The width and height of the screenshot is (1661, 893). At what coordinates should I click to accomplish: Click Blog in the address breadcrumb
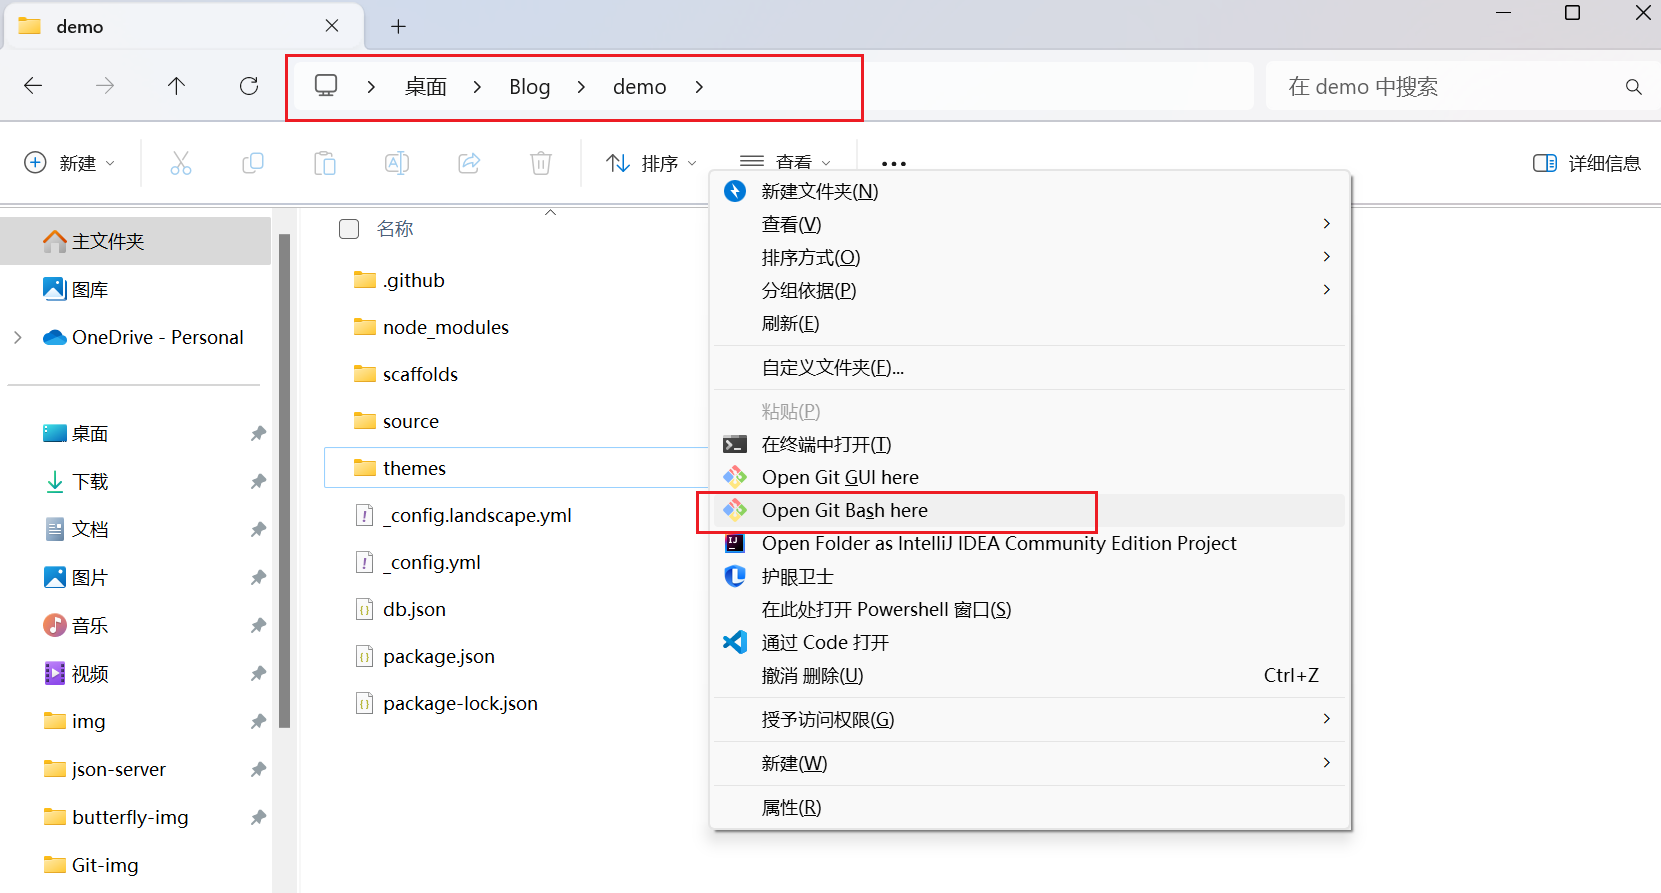529,87
